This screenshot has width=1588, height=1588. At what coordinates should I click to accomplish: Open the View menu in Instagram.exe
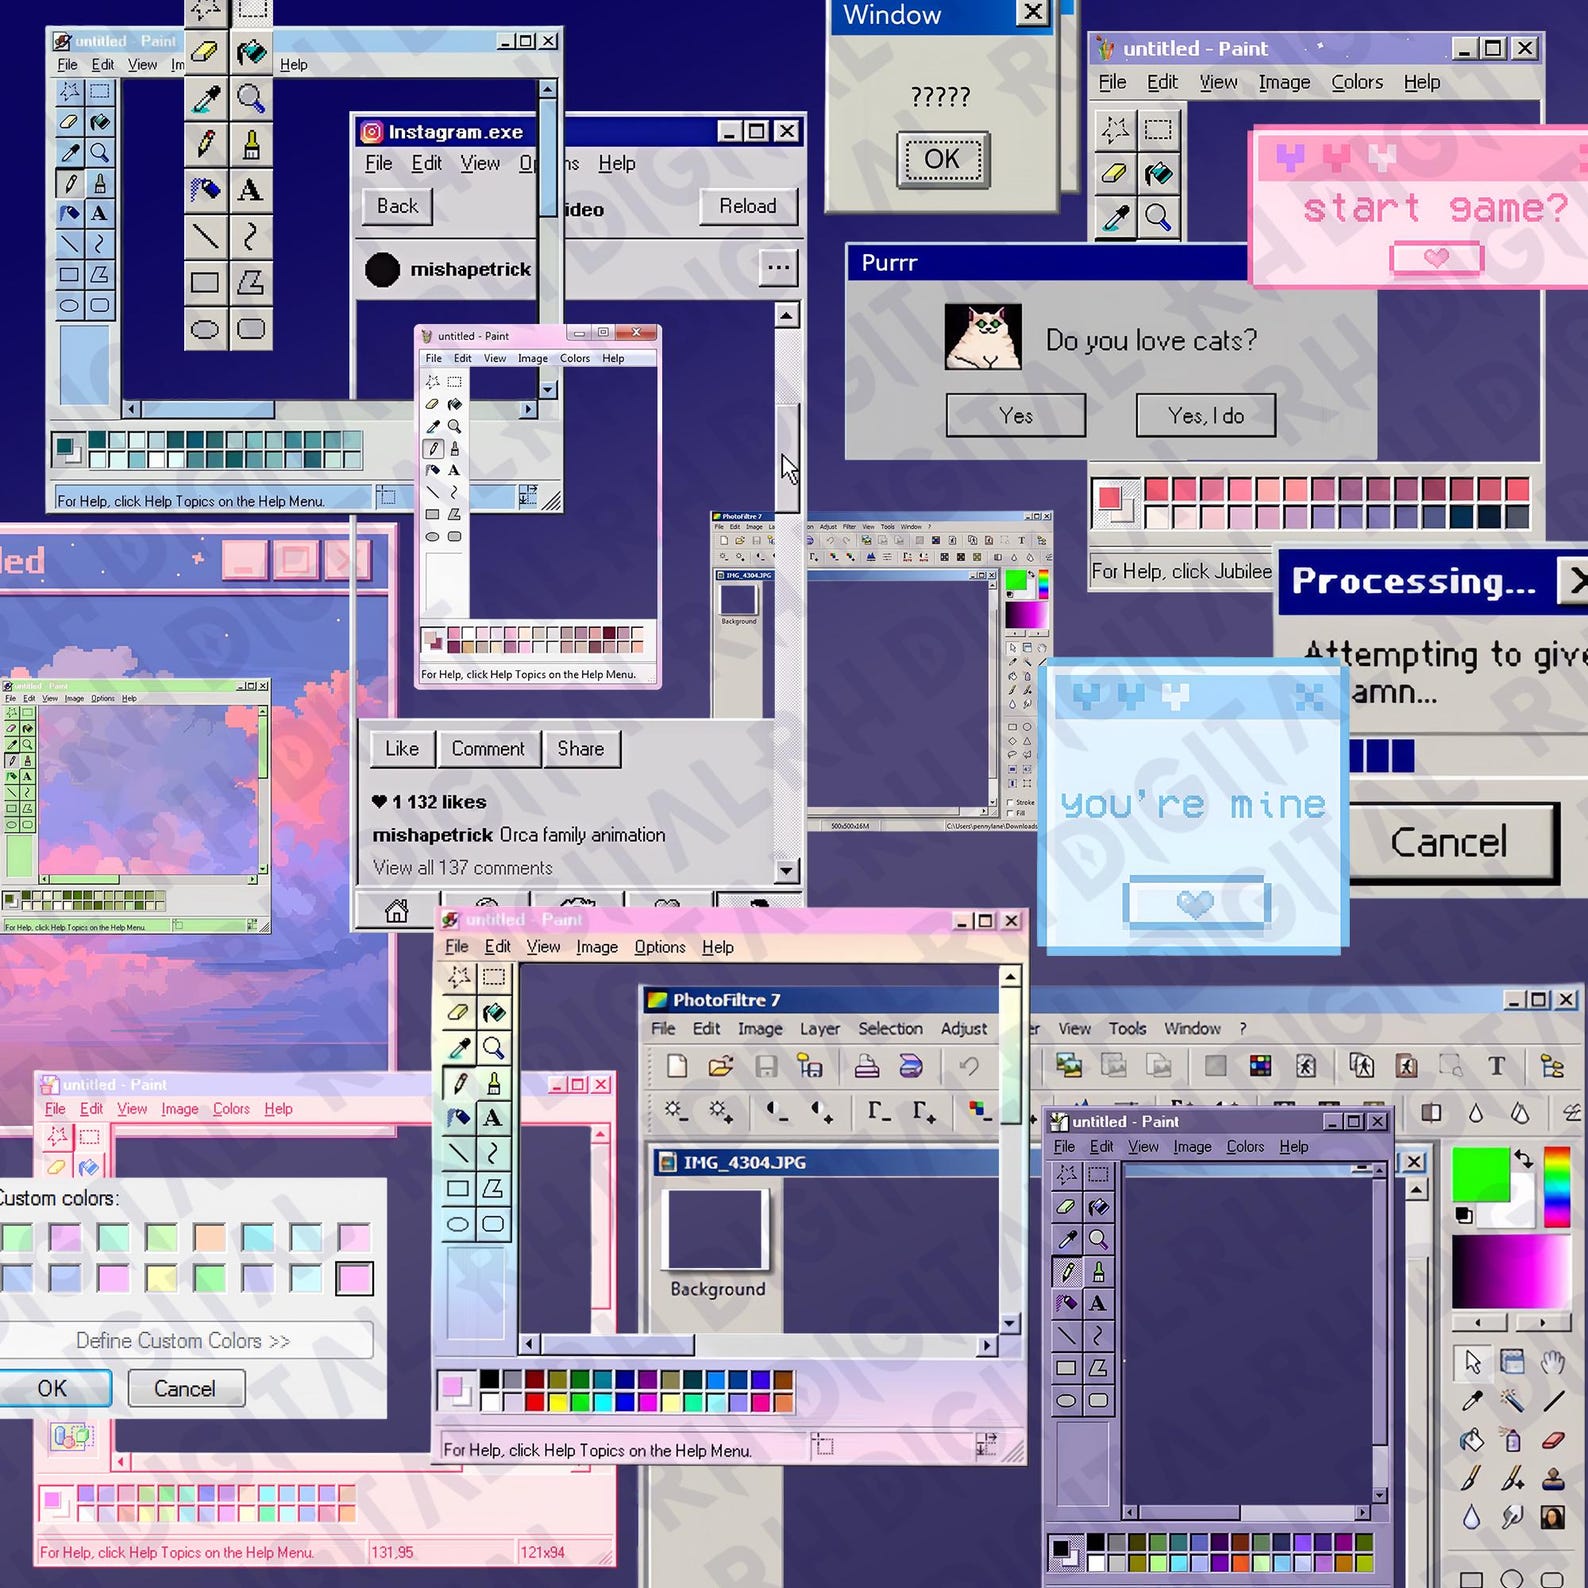[480, 163]
